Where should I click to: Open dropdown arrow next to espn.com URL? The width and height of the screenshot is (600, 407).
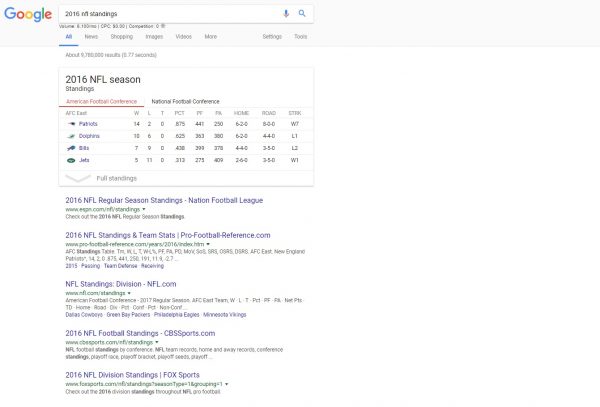click(131, 210)
